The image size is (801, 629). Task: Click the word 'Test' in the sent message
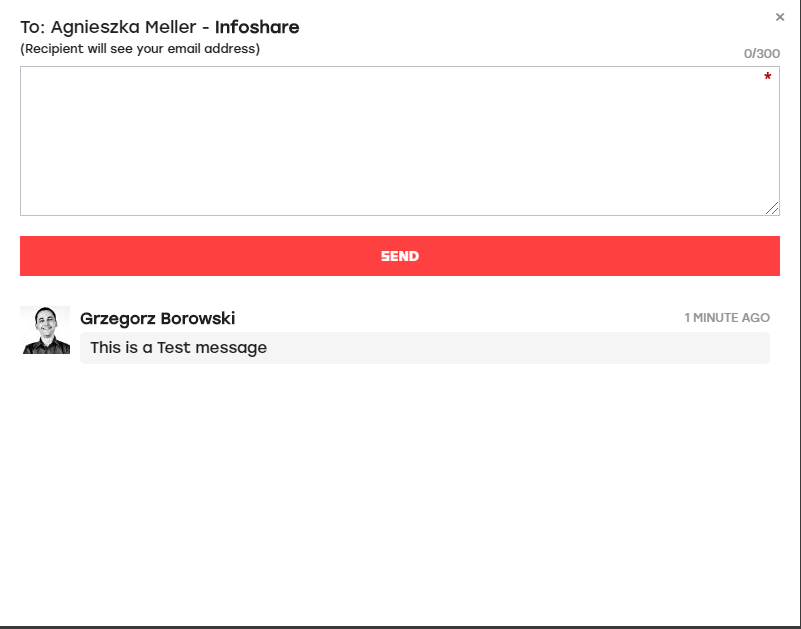pos(174,347)
